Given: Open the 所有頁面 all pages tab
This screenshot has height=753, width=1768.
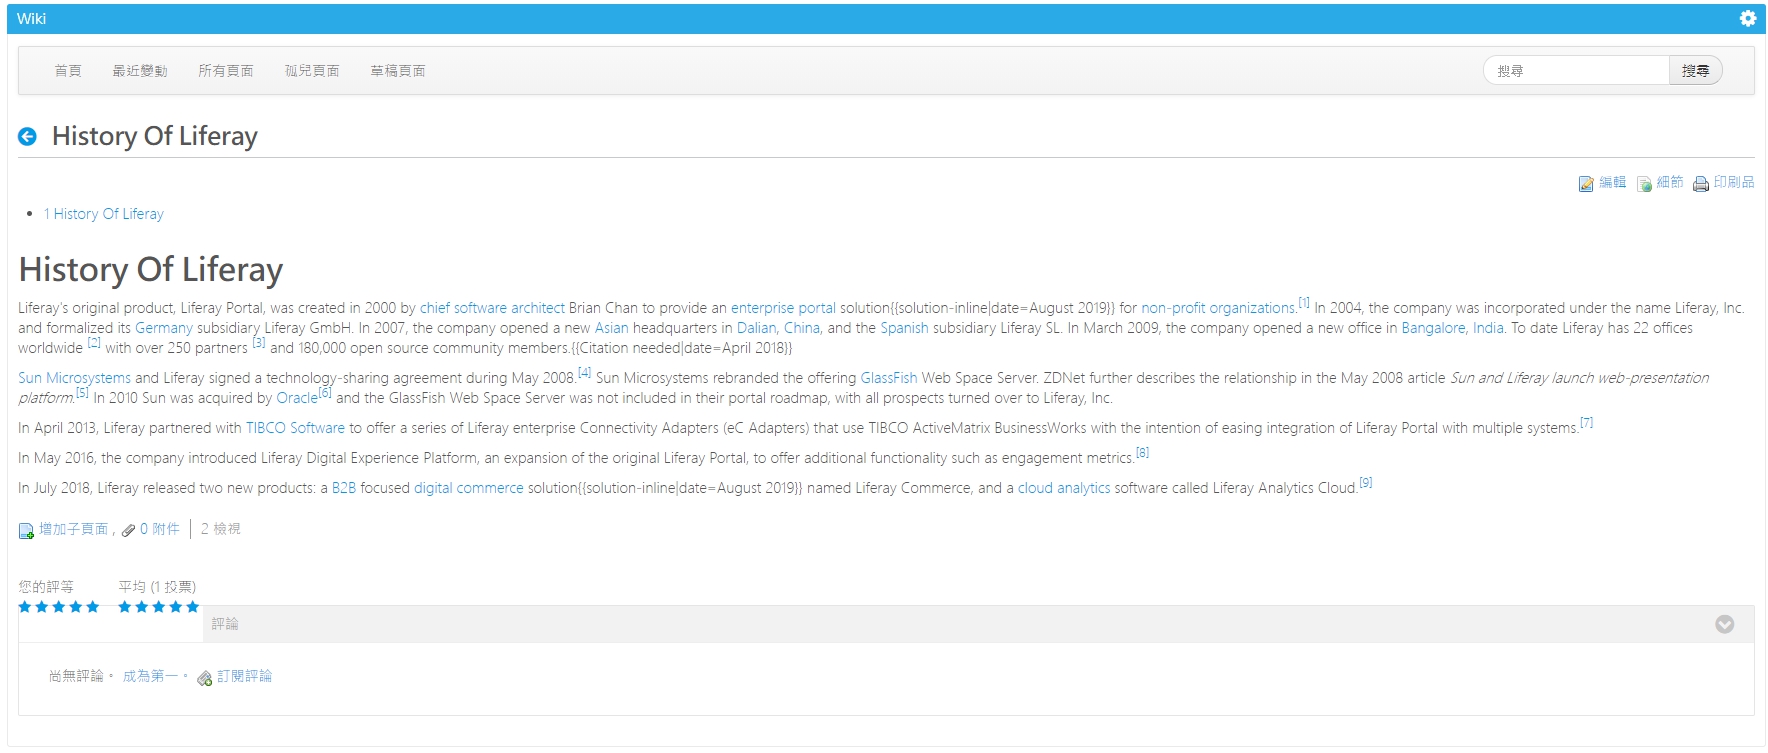Looking at the screenshot, I should click(x=226, y=71).
